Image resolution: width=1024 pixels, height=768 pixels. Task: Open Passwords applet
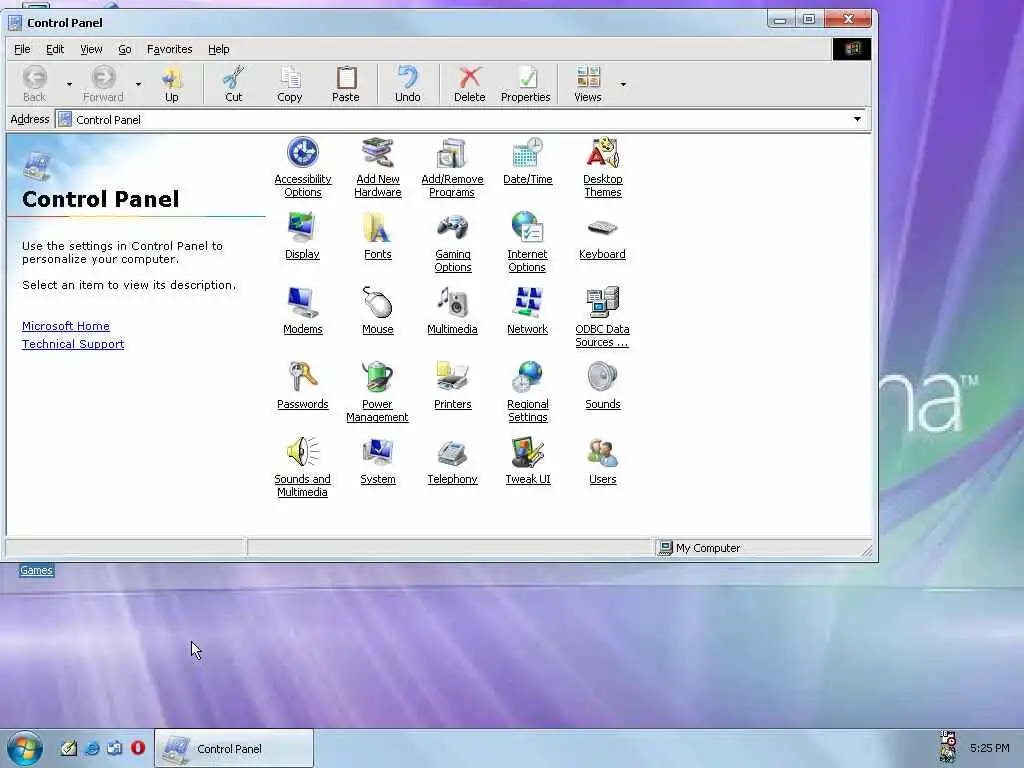[x=302, y=386]
